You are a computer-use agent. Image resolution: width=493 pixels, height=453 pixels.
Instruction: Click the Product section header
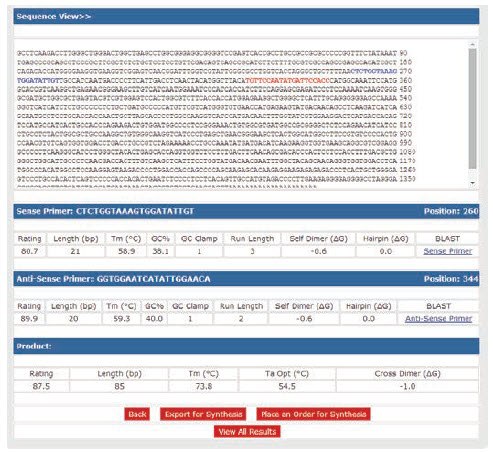point(246,346)
